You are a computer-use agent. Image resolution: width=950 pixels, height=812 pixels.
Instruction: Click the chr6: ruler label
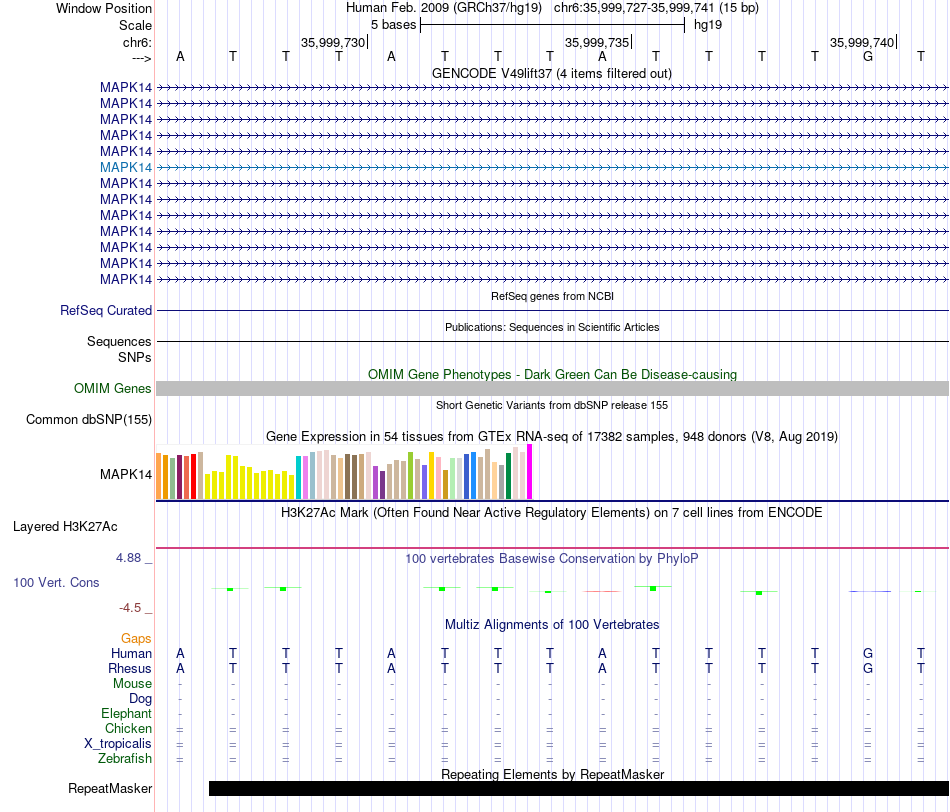point(137,42)
